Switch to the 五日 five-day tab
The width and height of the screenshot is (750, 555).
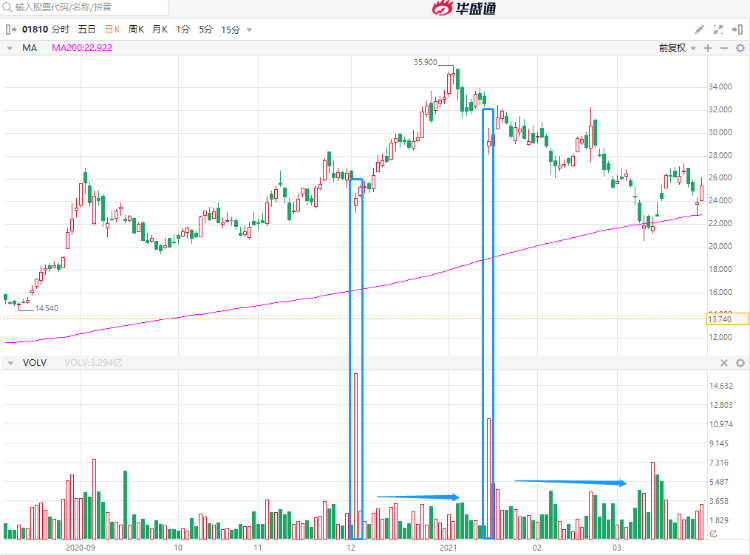87,30
